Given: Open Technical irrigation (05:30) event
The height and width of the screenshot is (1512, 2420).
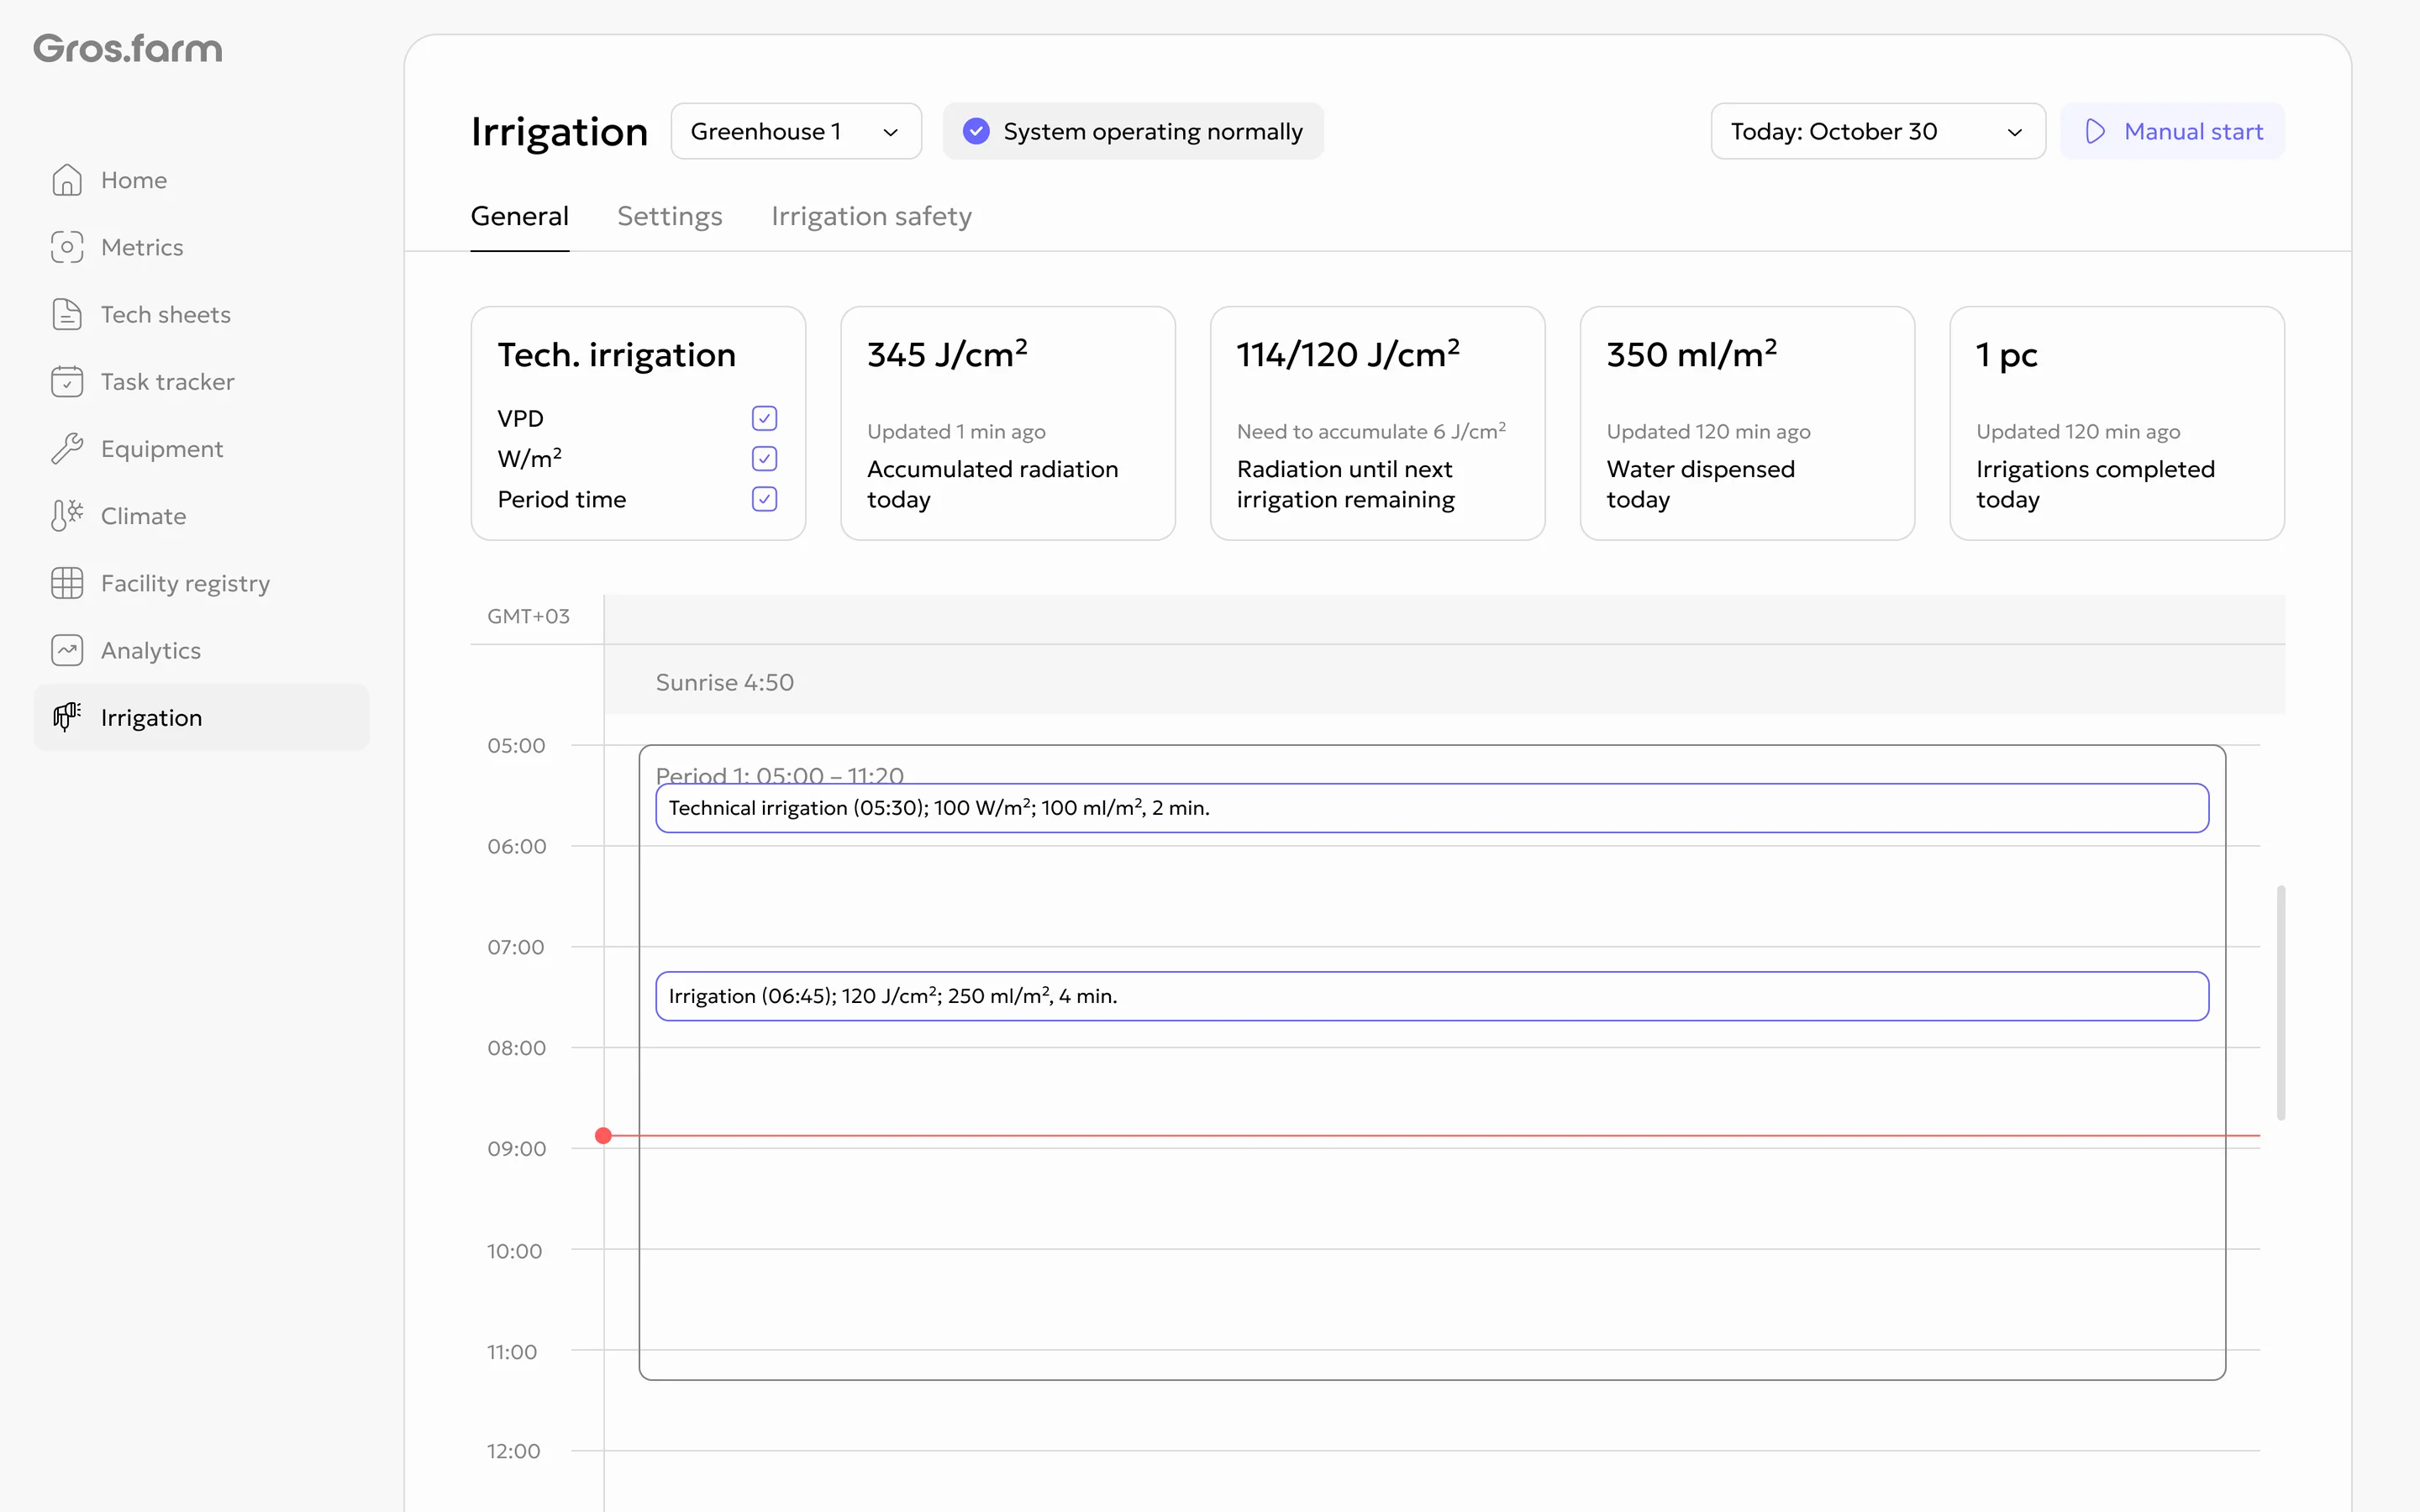Looking at the screenshot, I should (x=1432, y=808).
